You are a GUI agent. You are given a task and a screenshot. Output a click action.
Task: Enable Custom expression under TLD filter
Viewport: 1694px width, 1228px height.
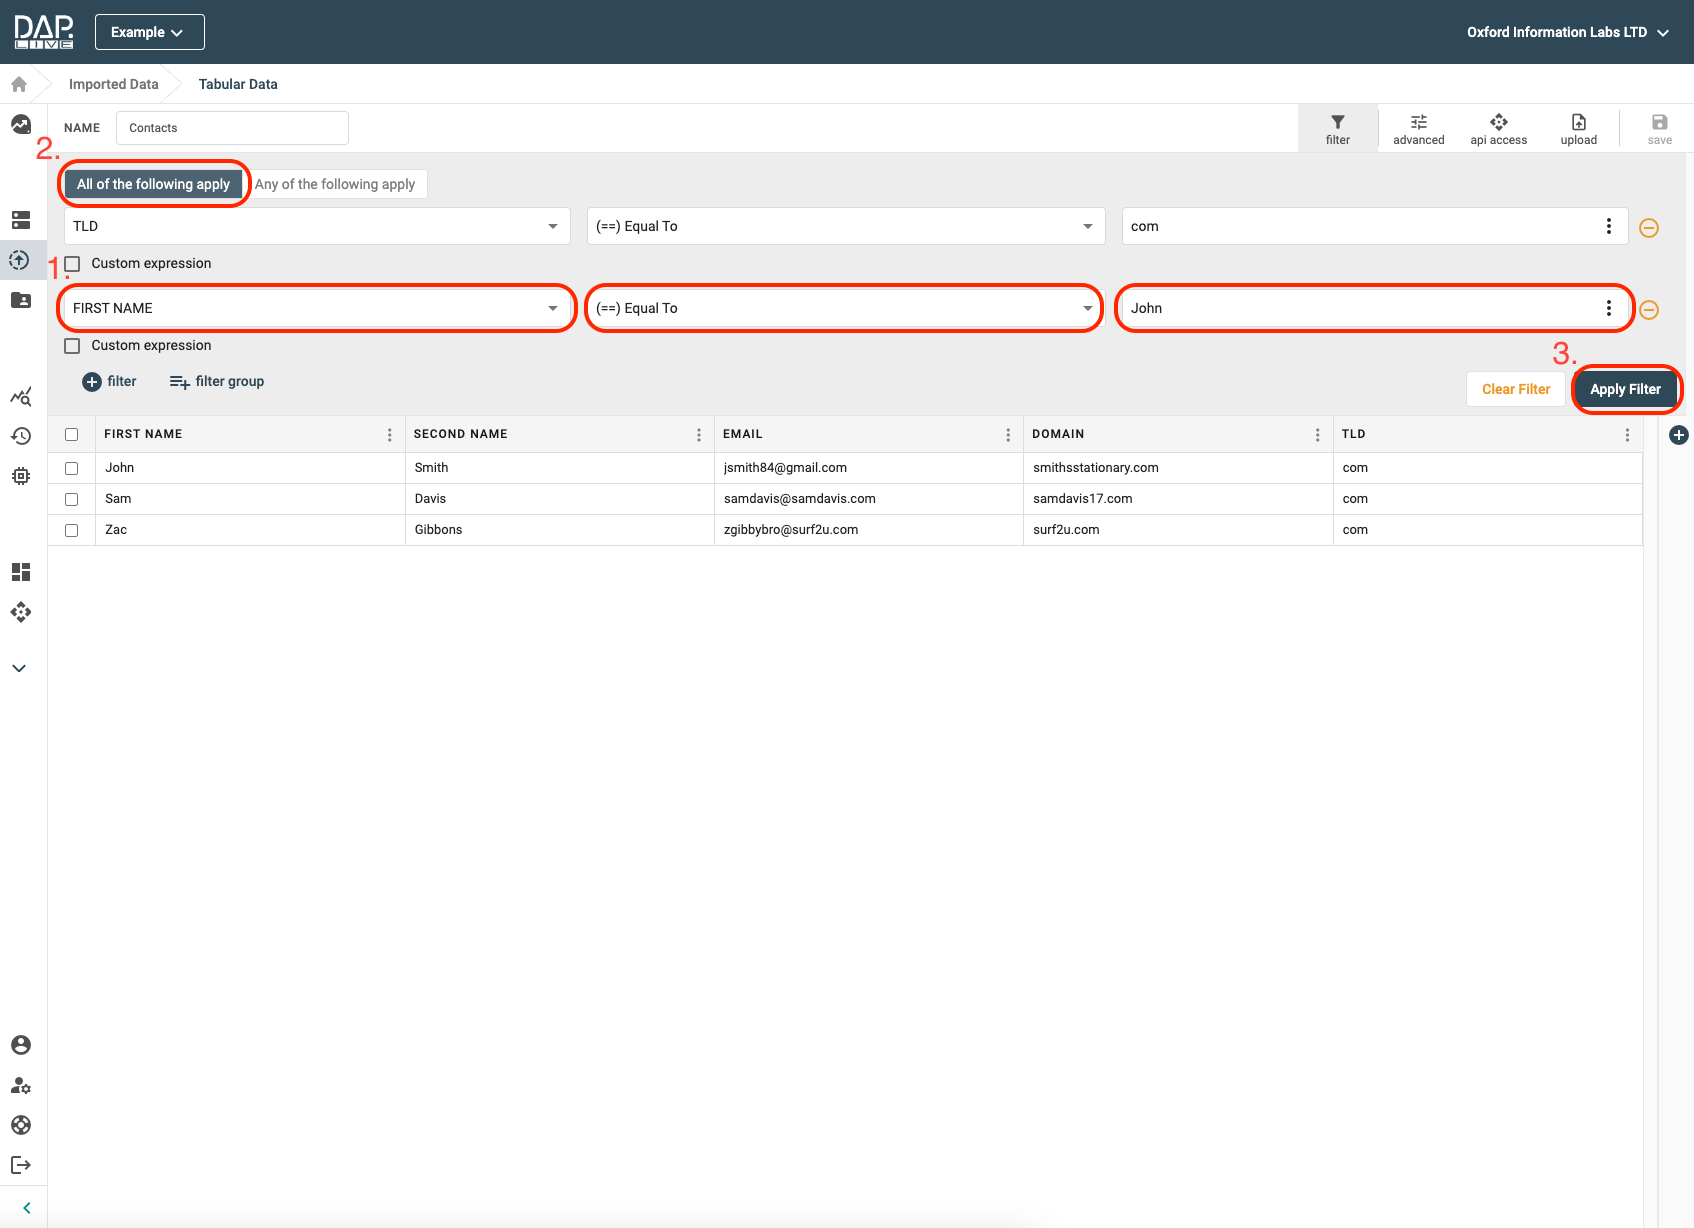point(72,264)
